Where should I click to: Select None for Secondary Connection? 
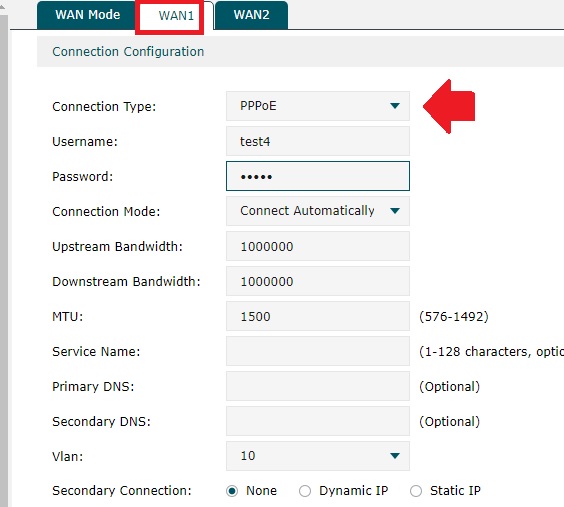pos(232,491)
